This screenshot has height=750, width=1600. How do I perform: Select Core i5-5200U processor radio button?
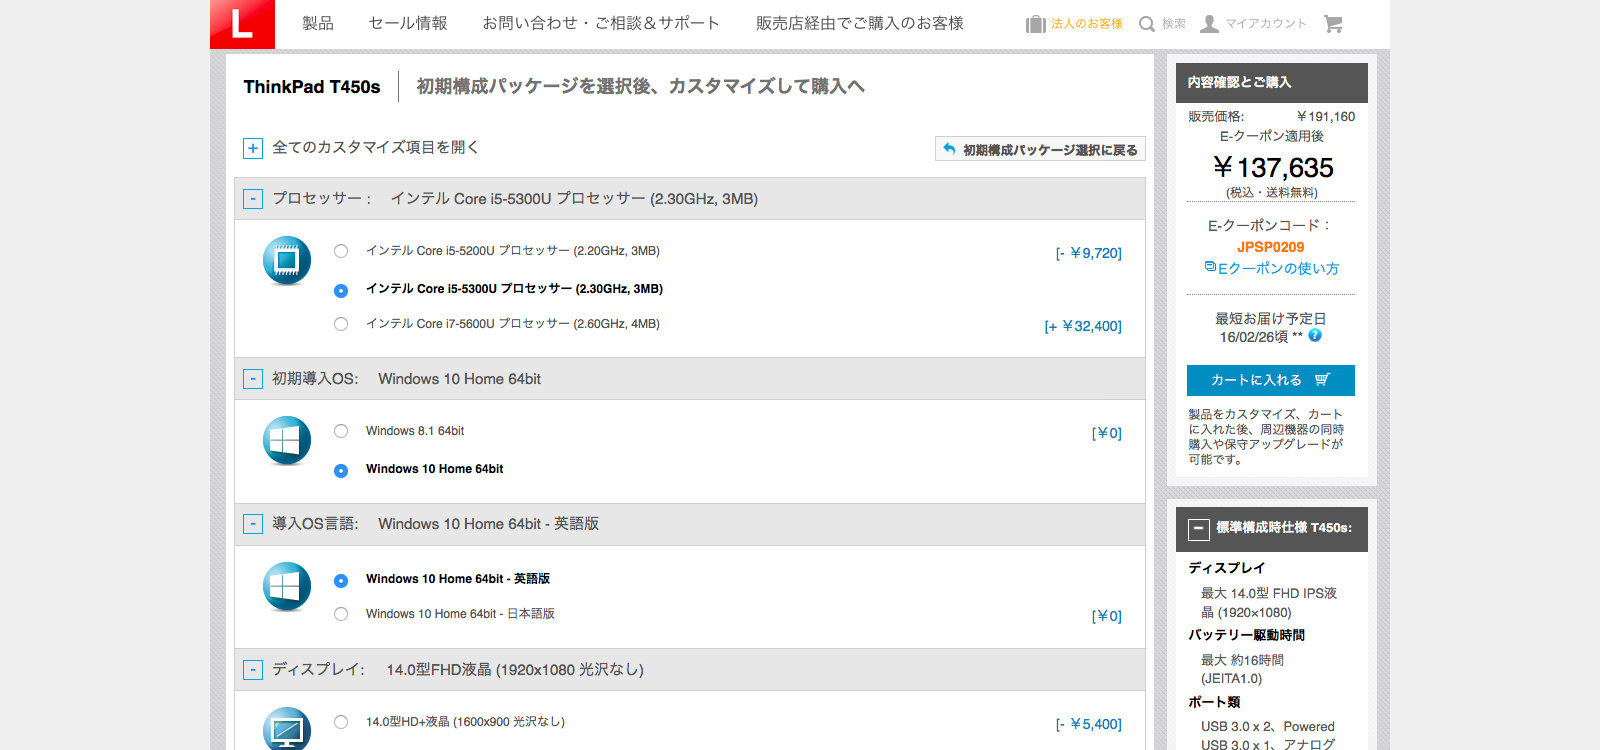(341, 251)
